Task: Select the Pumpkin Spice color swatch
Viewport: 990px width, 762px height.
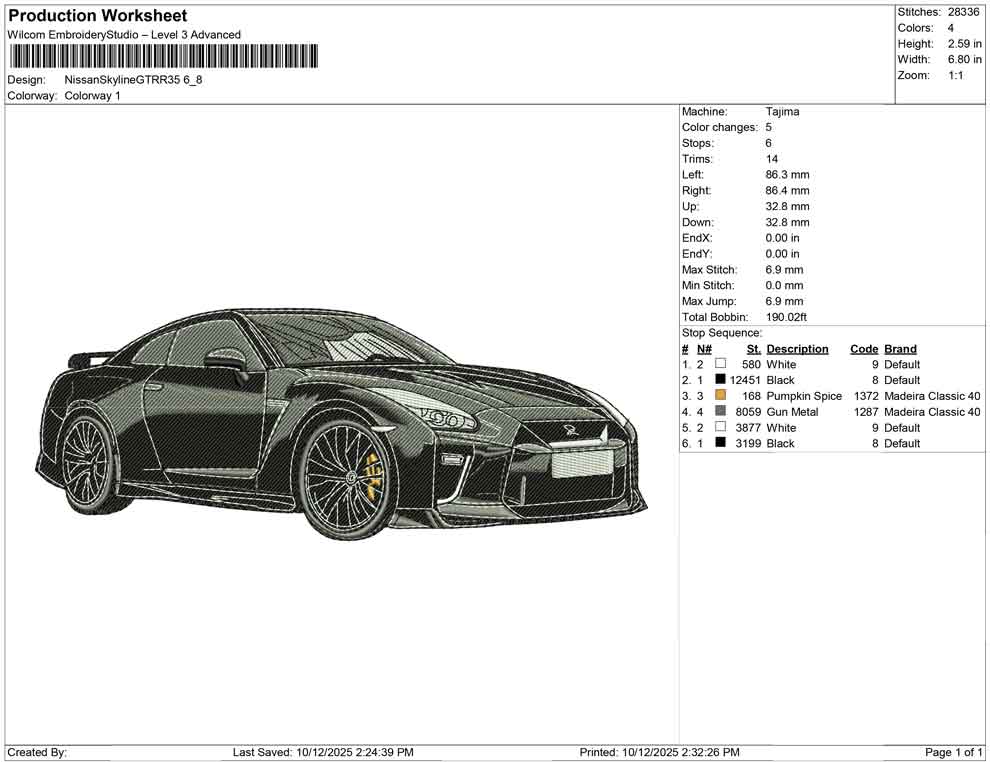Action: coord(720,396)
